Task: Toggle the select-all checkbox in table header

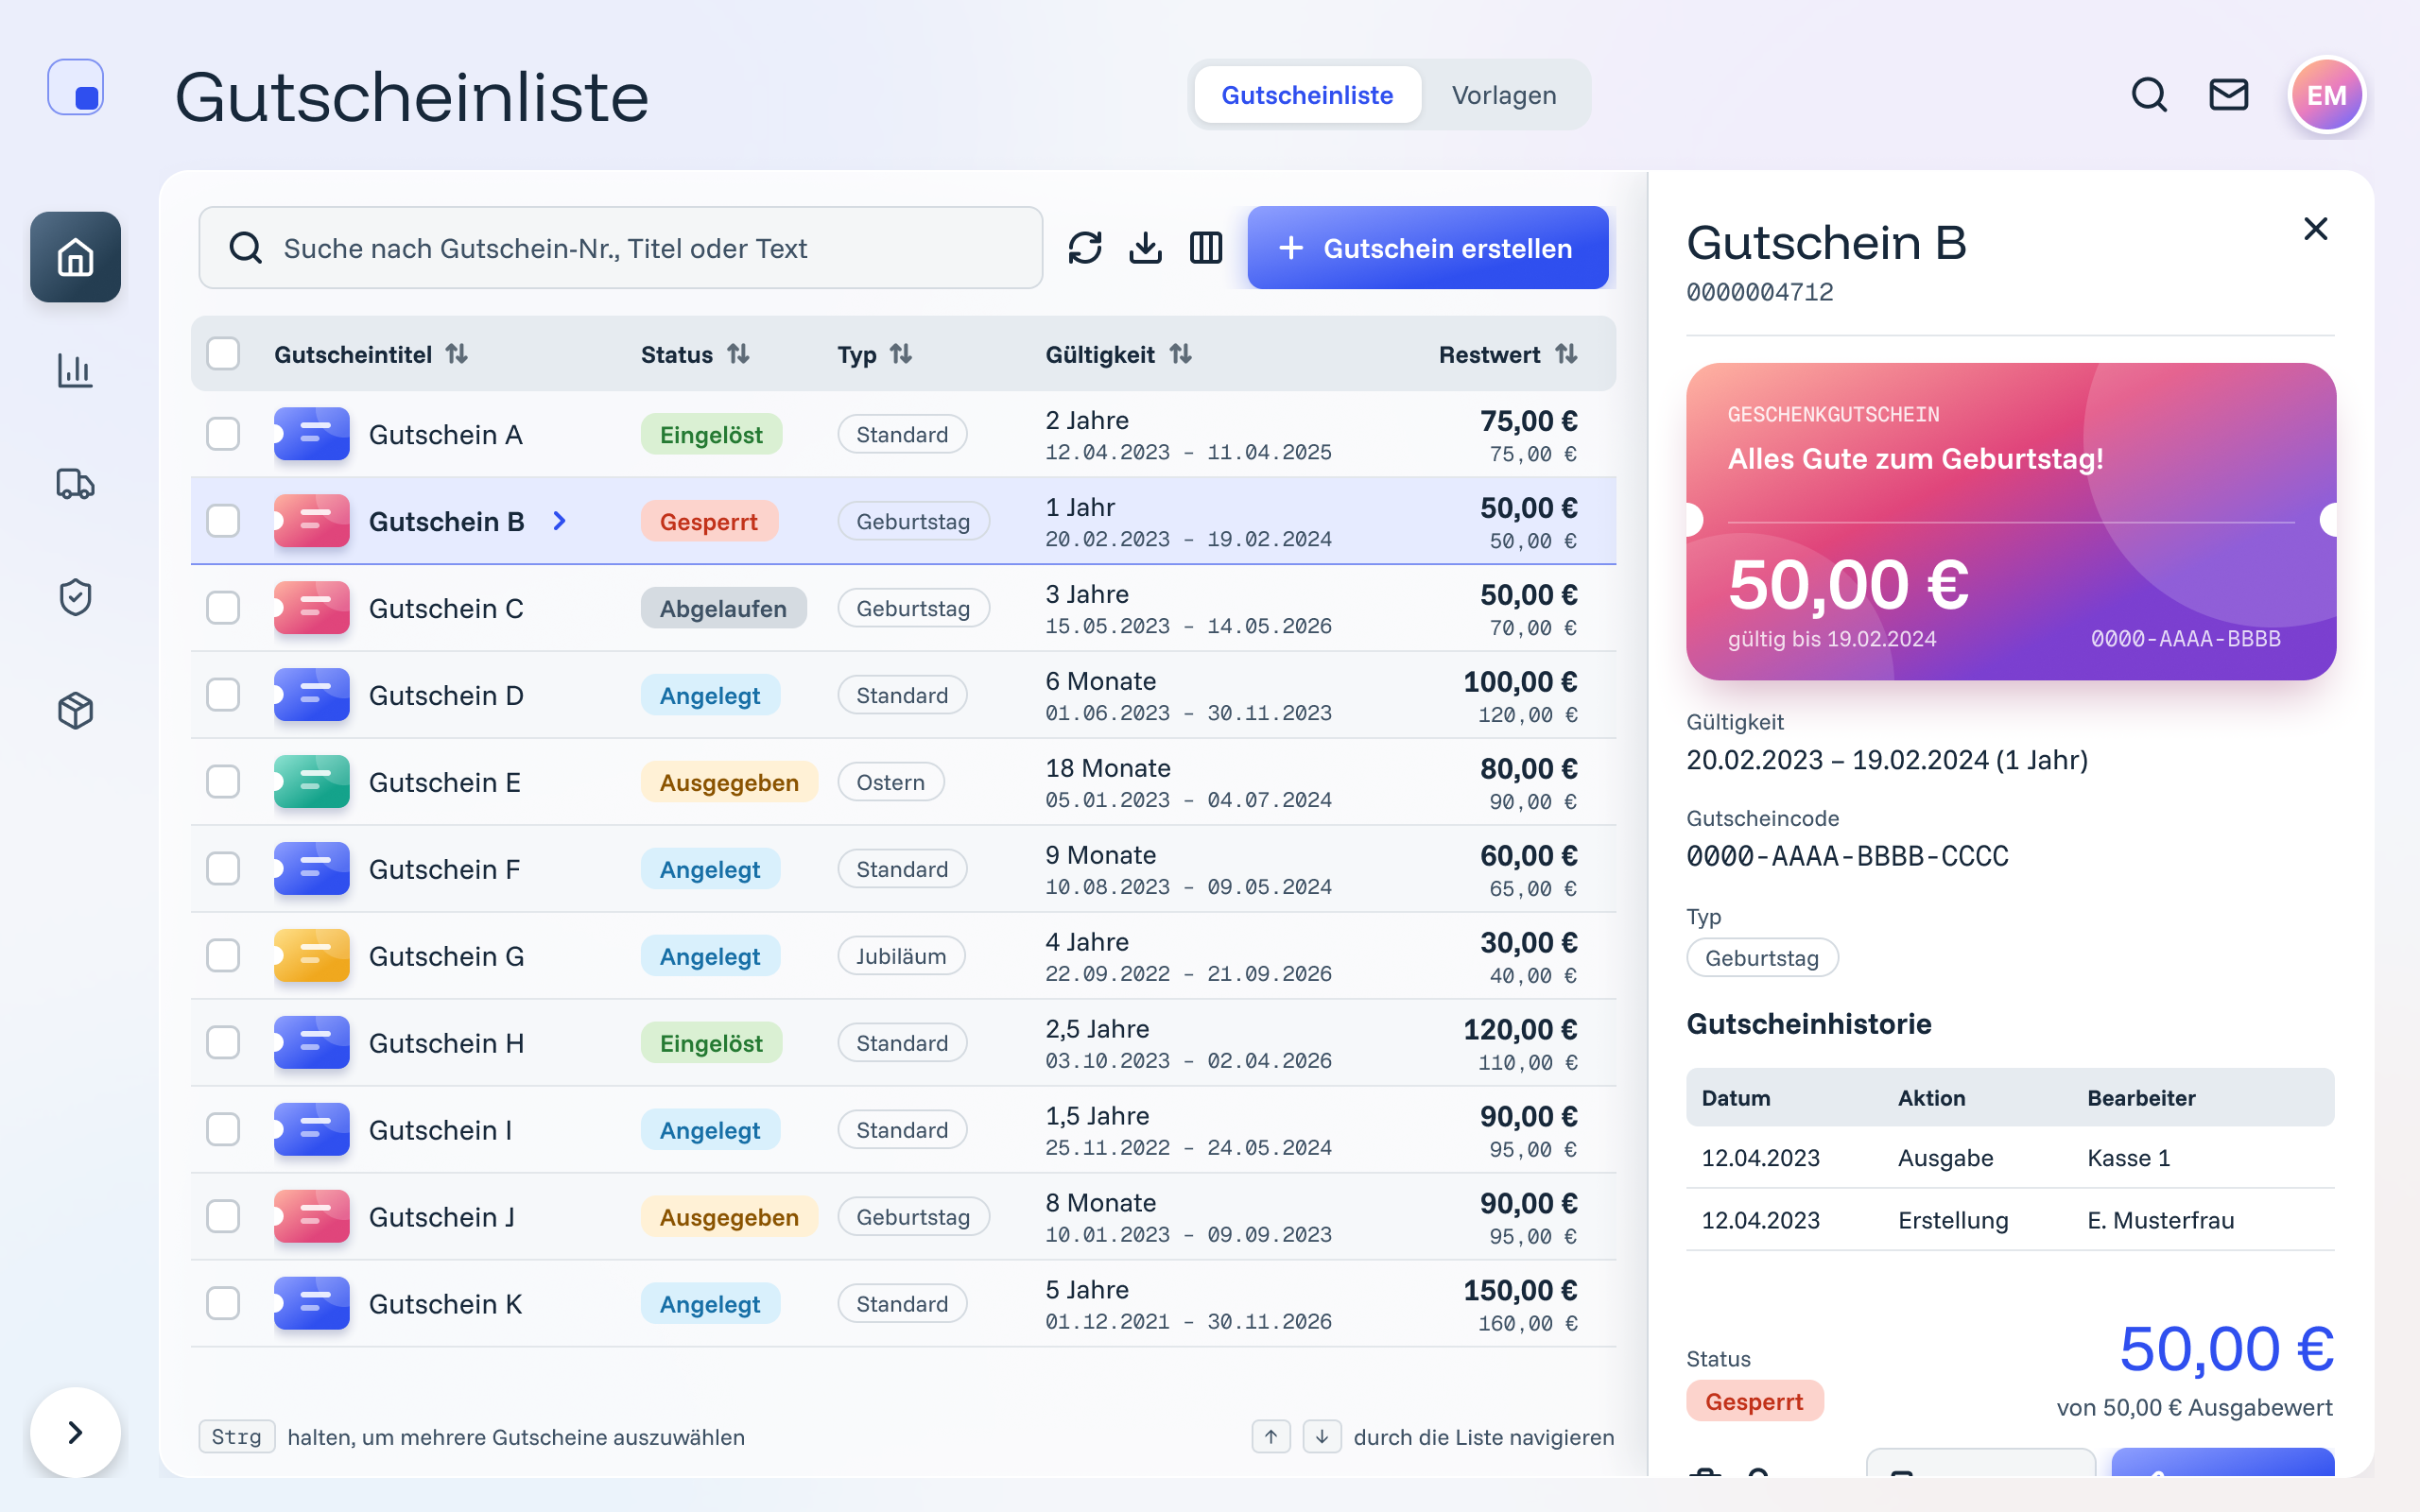Action: pos(223,354)
